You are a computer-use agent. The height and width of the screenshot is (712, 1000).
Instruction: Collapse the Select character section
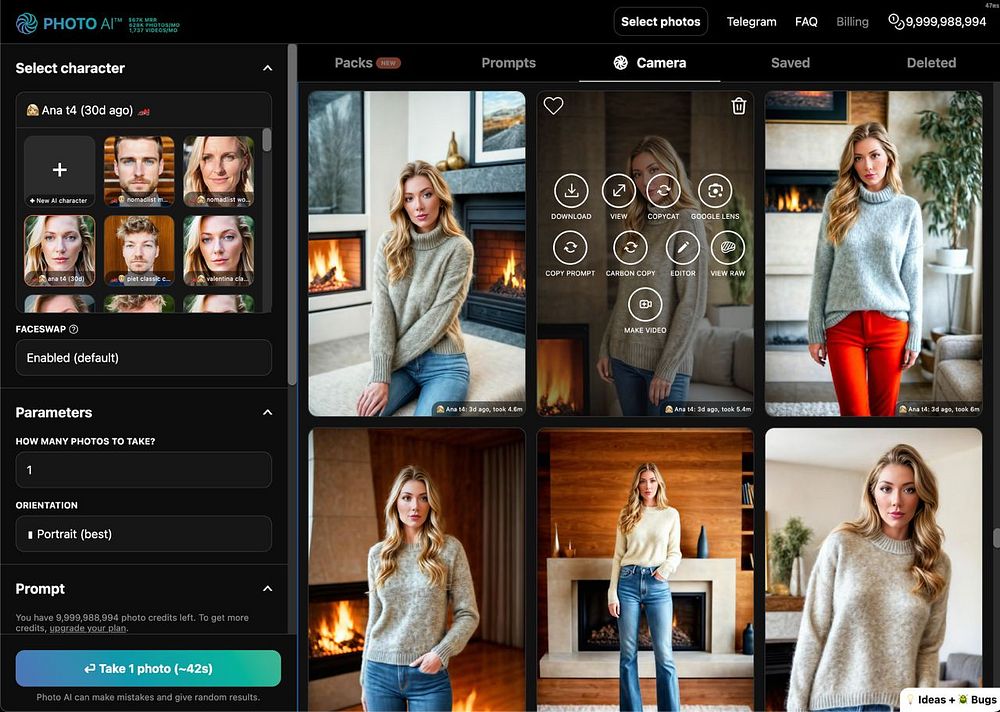click(x=267, y=68)
